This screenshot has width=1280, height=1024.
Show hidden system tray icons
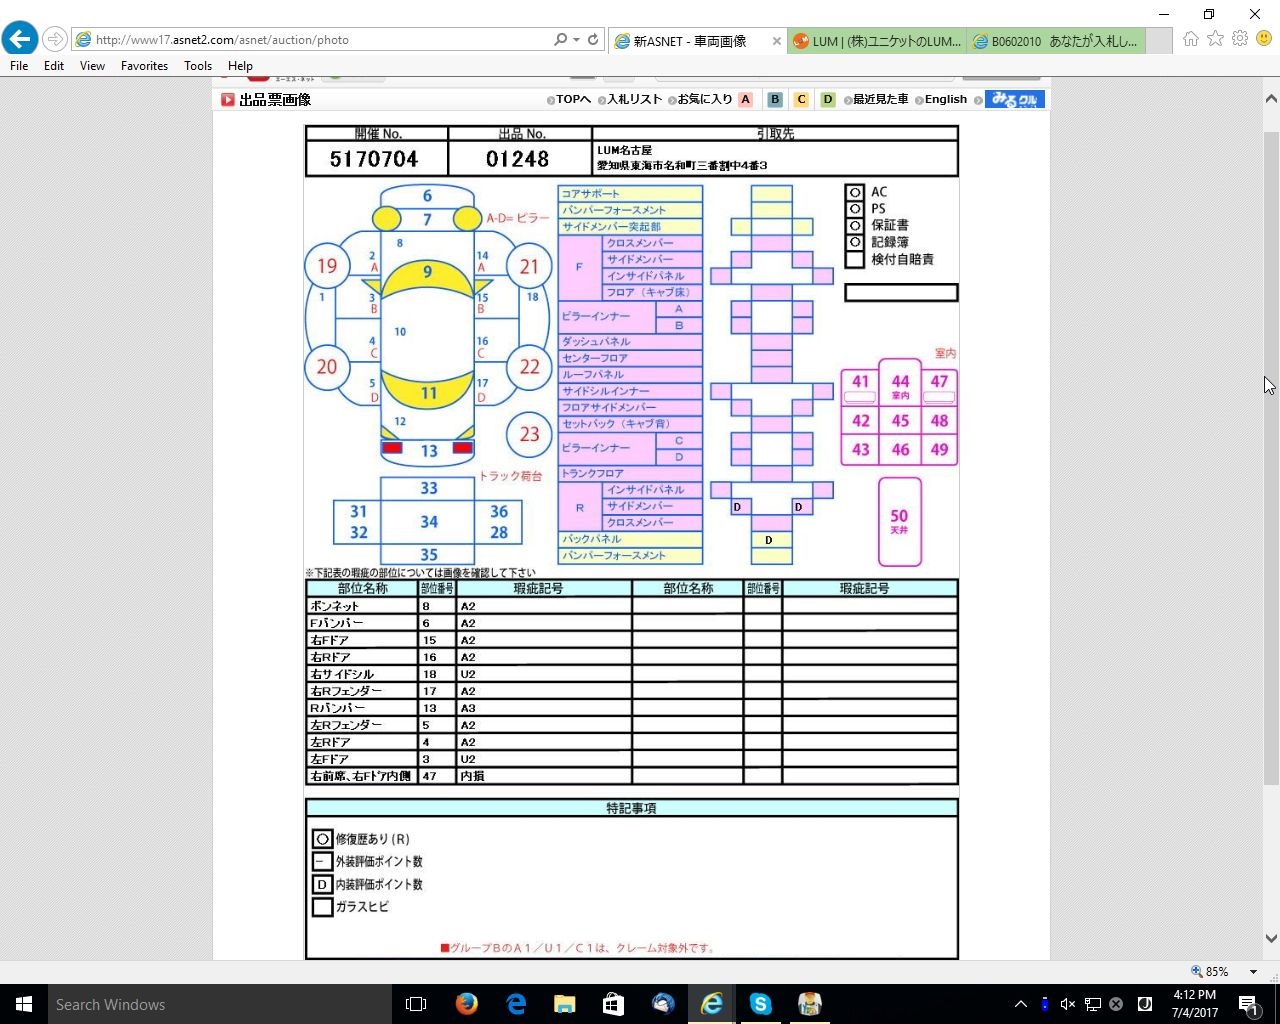1020,1004
